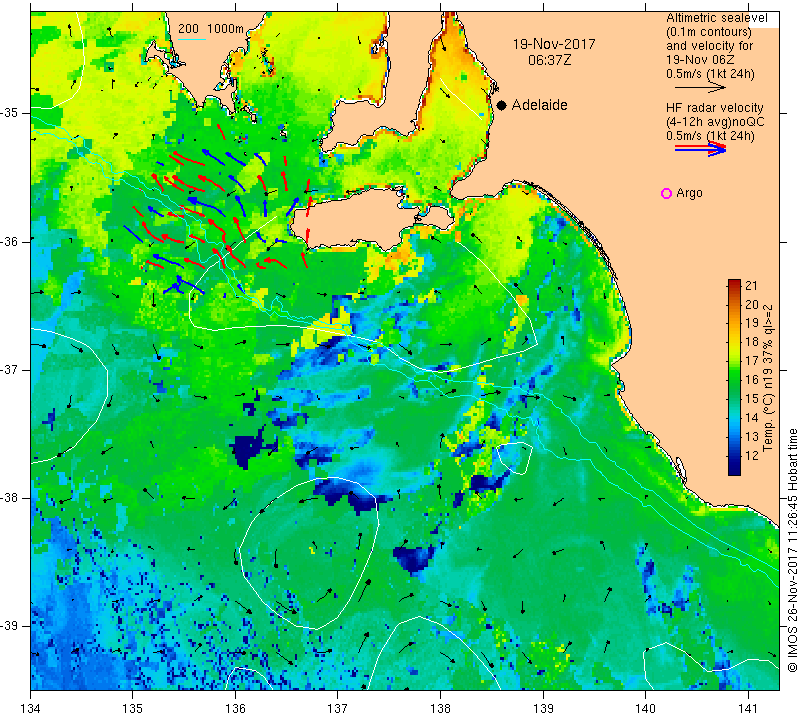
Task: Click the latitude label -36
Action: pyautogui.click(x=10, y=241)
